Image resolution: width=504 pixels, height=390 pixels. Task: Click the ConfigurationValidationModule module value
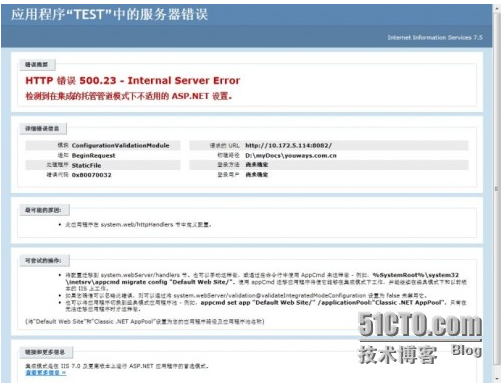121,145
